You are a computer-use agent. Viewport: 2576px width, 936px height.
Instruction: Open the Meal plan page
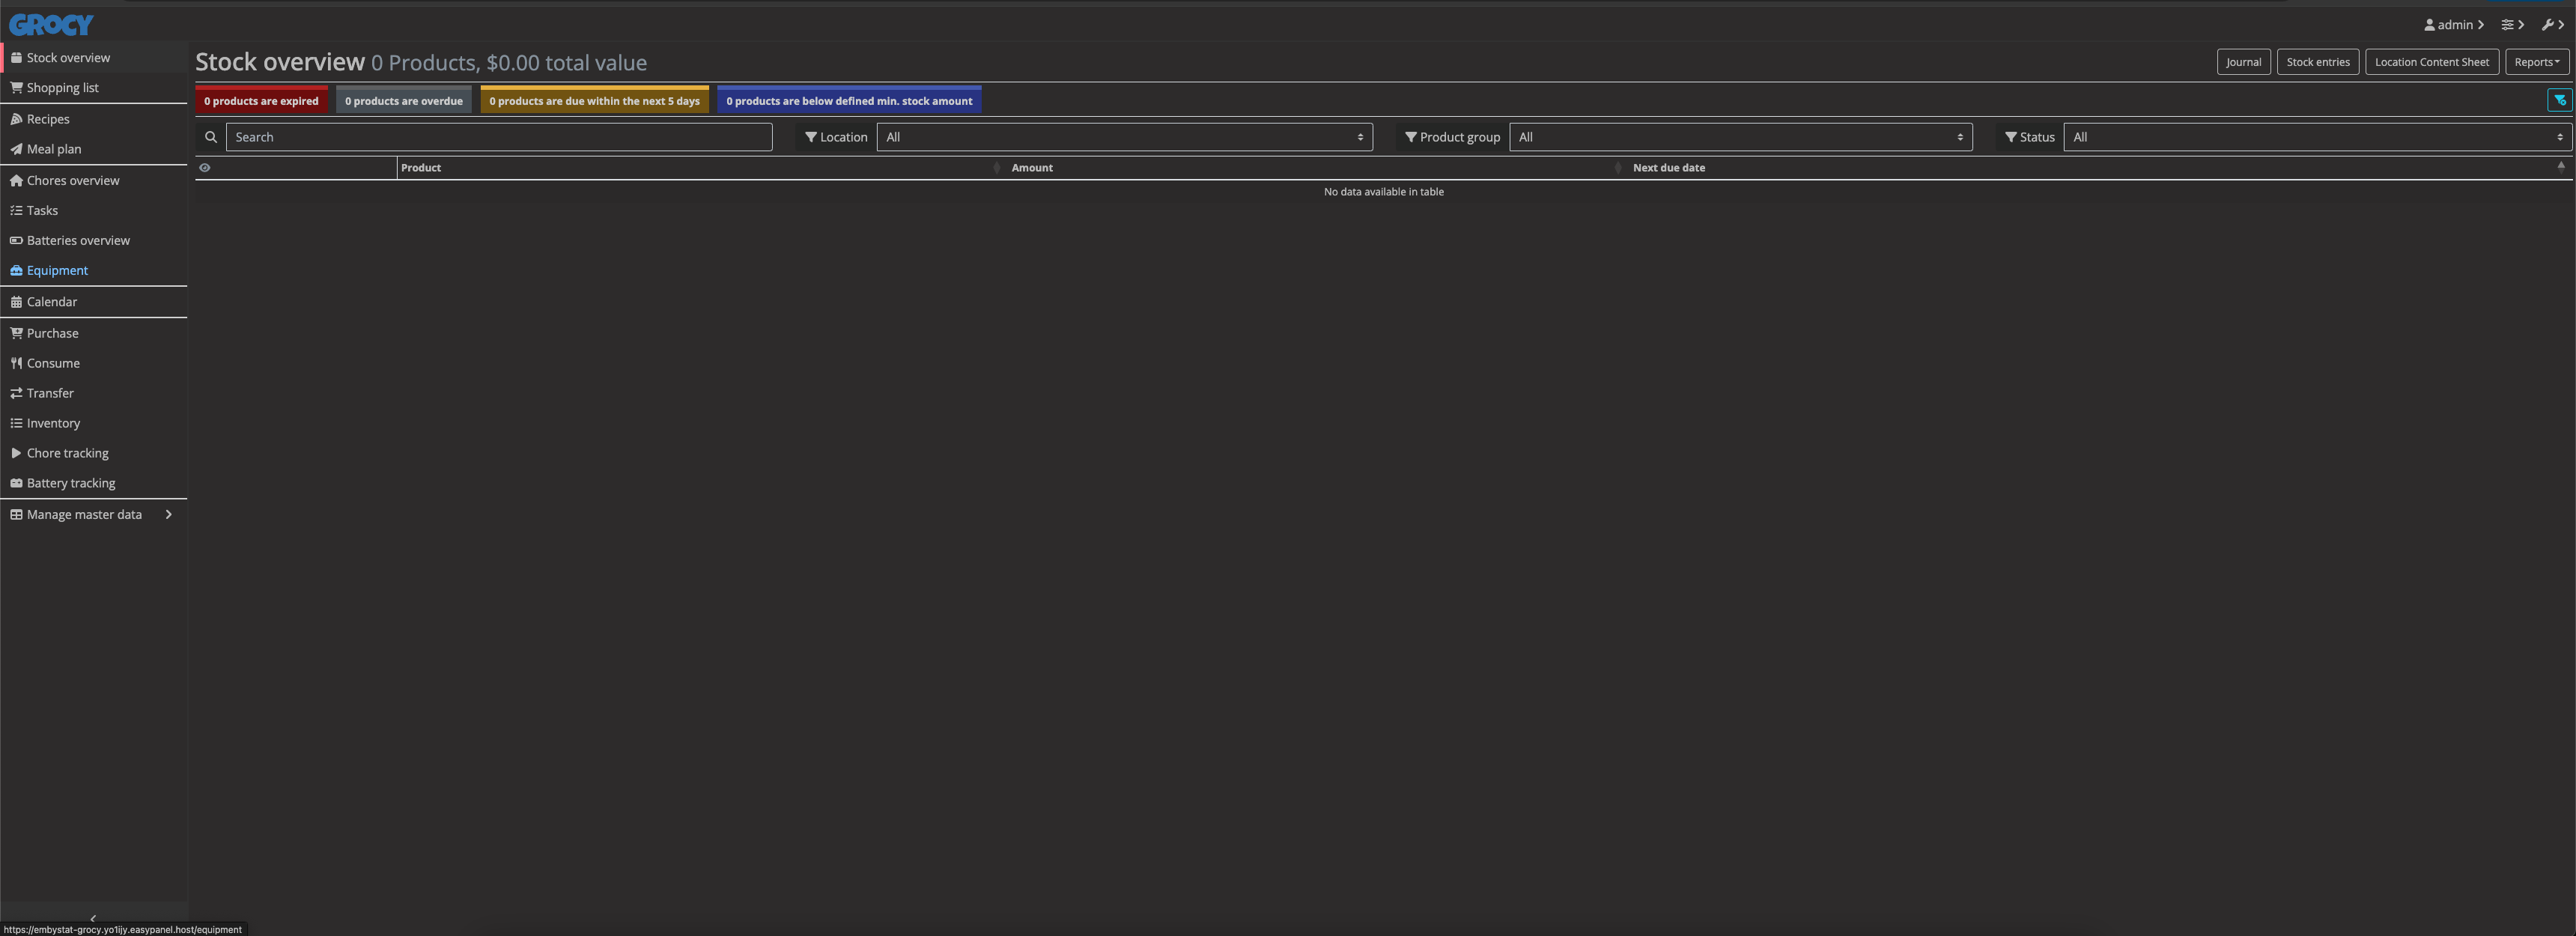[52, 148]
